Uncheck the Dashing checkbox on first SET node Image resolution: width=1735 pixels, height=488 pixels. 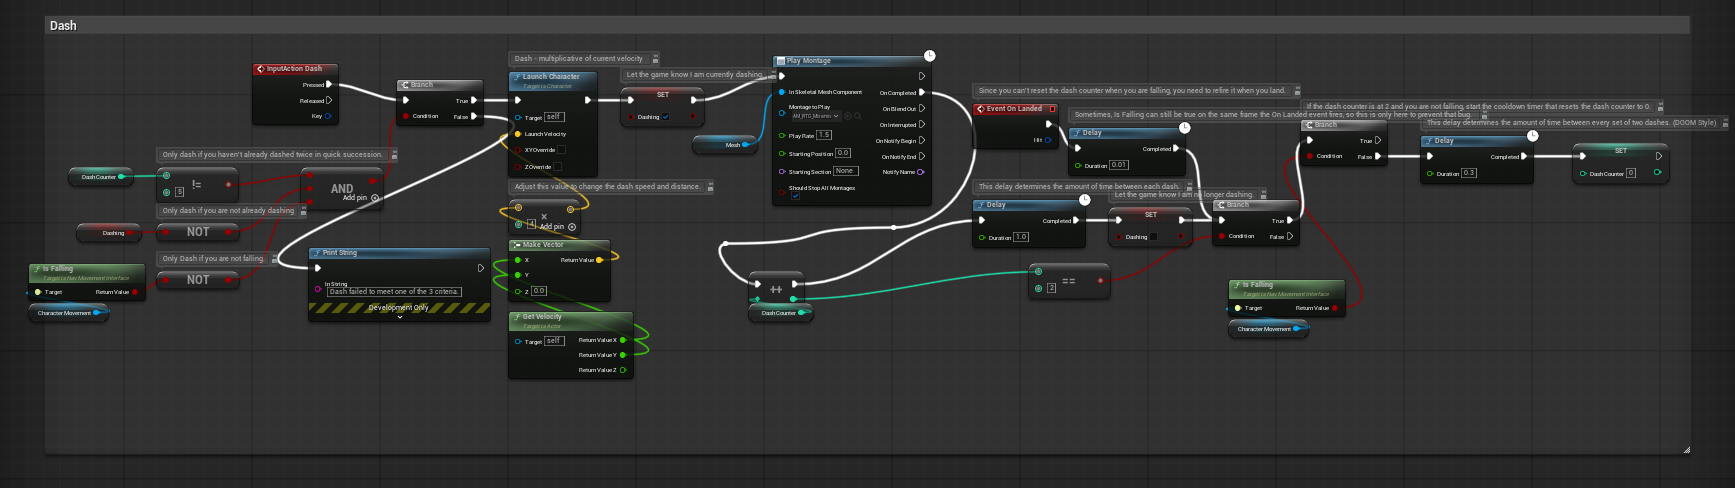666,117
